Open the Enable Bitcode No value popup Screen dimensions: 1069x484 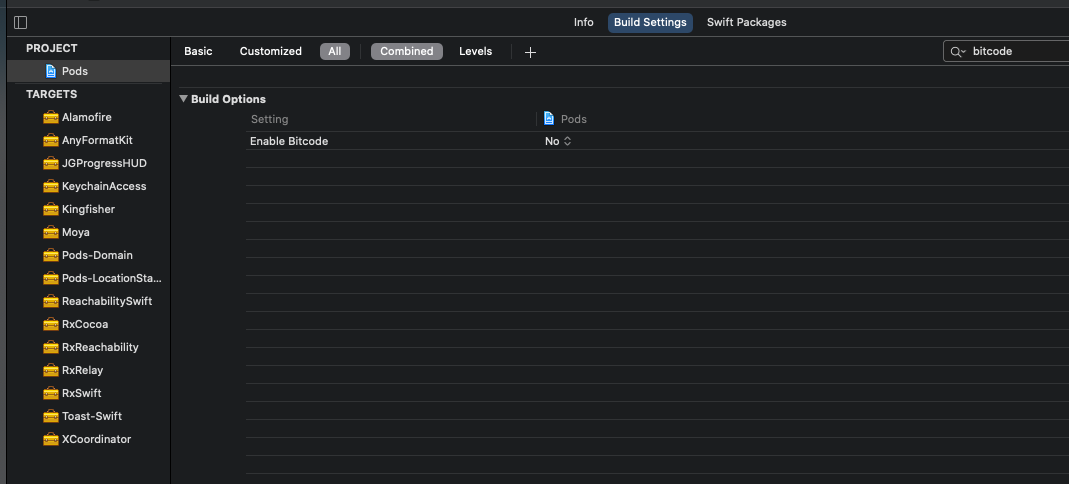[558, 141]
